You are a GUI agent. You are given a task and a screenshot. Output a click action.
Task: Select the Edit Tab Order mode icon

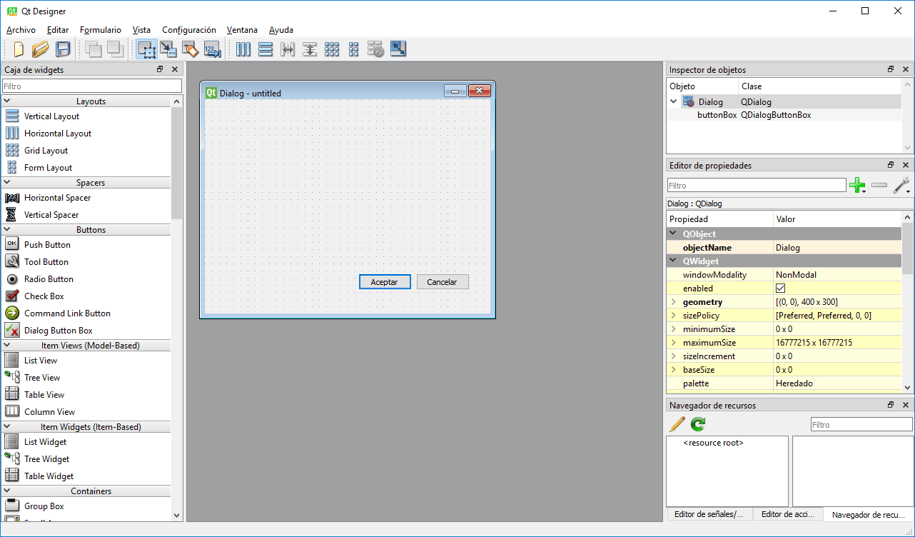(212, 50)
